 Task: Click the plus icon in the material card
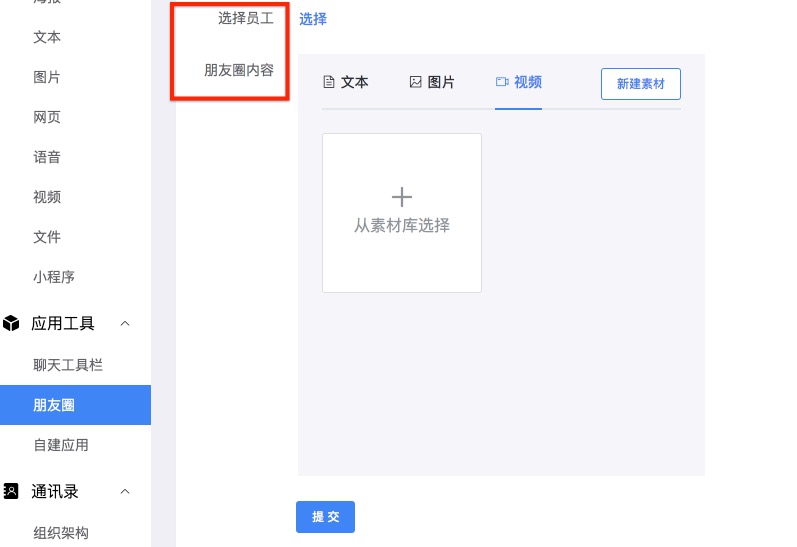[x=402, y=197]
